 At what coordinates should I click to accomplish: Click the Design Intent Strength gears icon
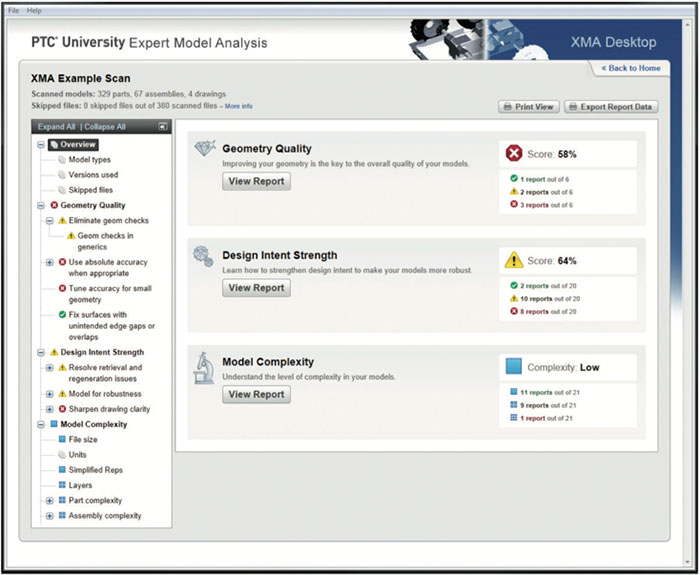(x=203, y=256)
